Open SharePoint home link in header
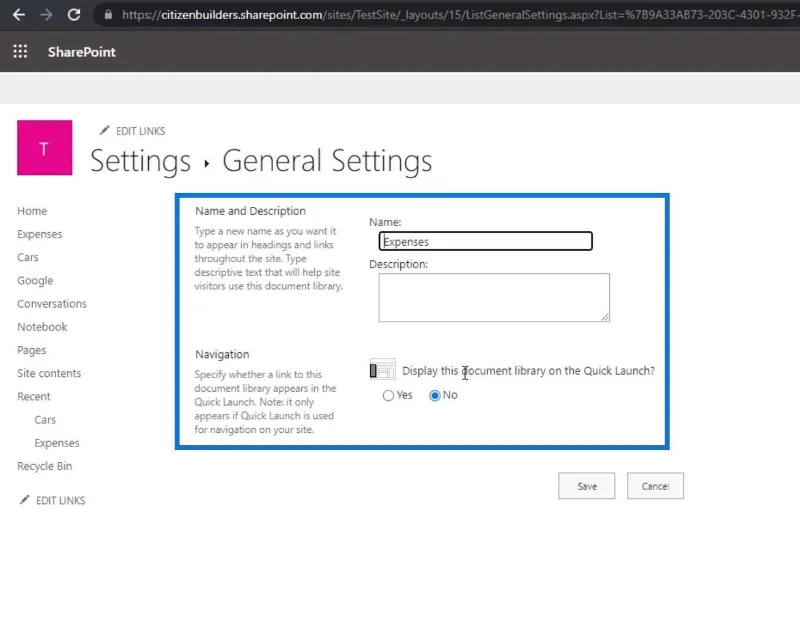Viewport: 800px width, 633px height. [82, 52]
